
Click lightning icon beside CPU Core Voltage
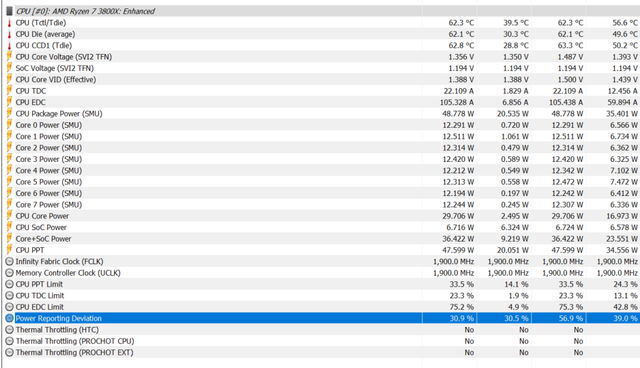pyautogui.click(x=9, y=57)
